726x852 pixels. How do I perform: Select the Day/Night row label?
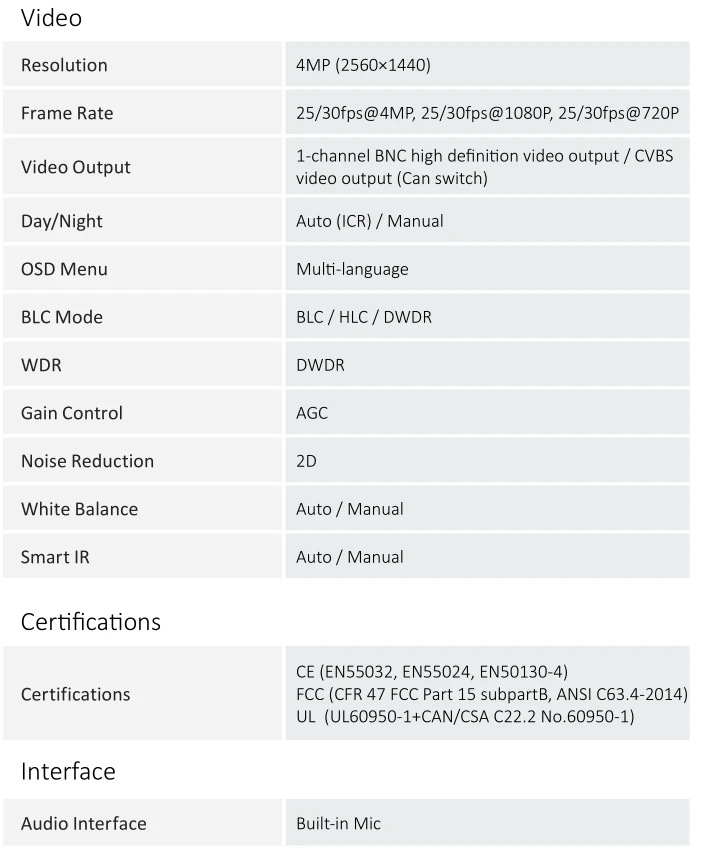(x=61, y=221)
